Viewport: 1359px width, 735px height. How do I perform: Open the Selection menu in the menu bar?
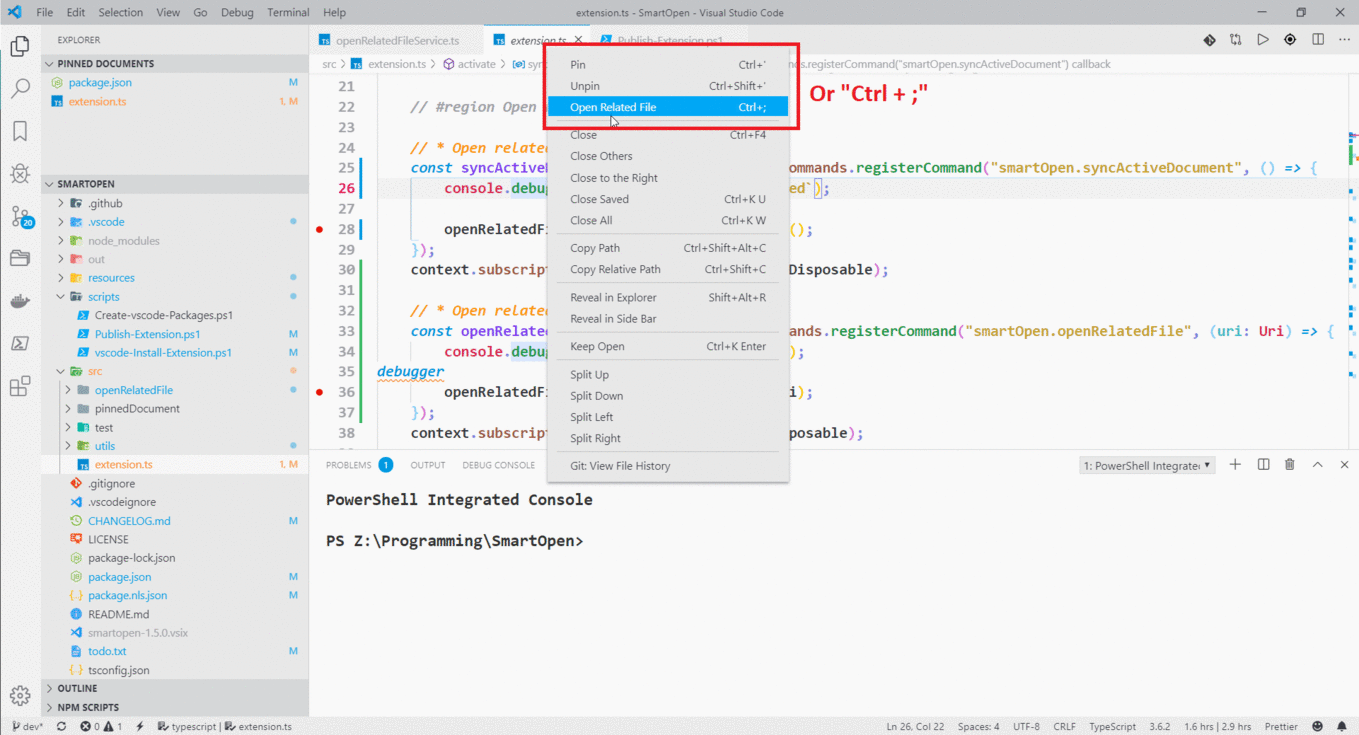point(120,13)
